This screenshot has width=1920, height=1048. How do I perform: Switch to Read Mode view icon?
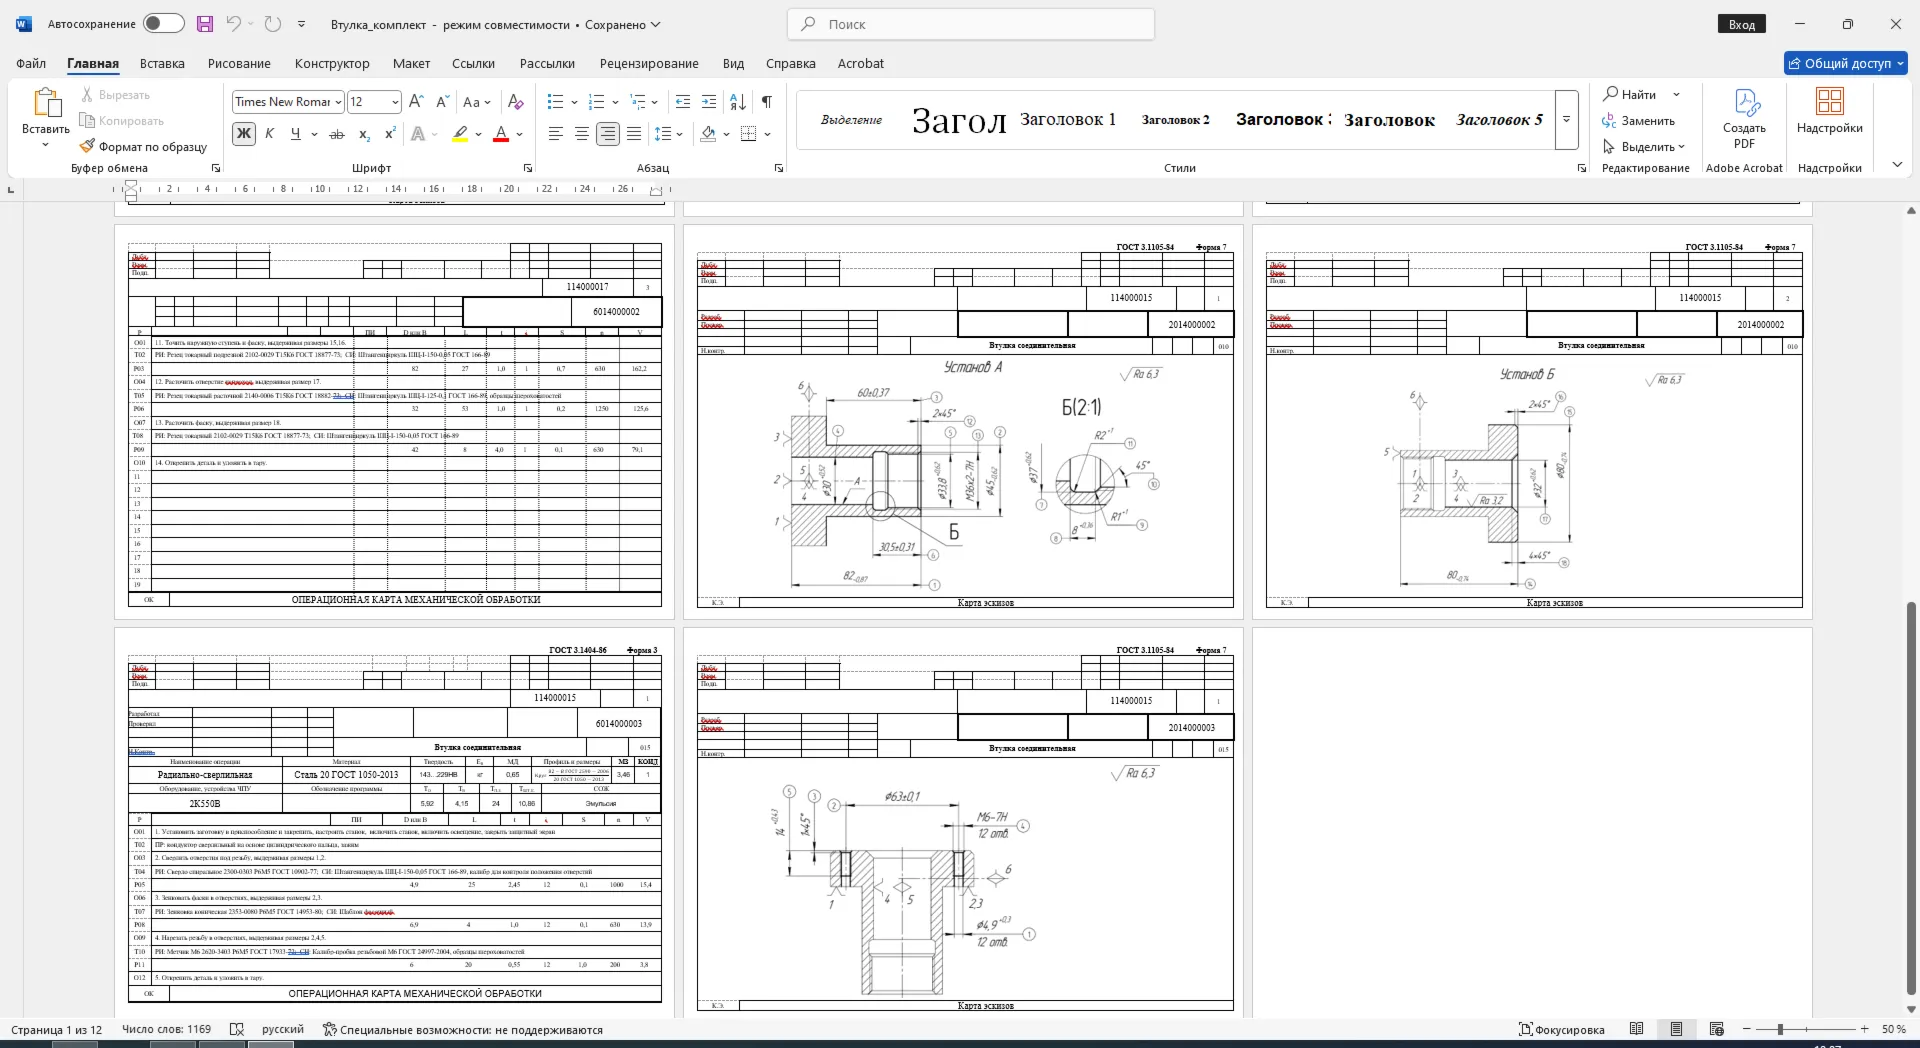tap(1637, 1029)
